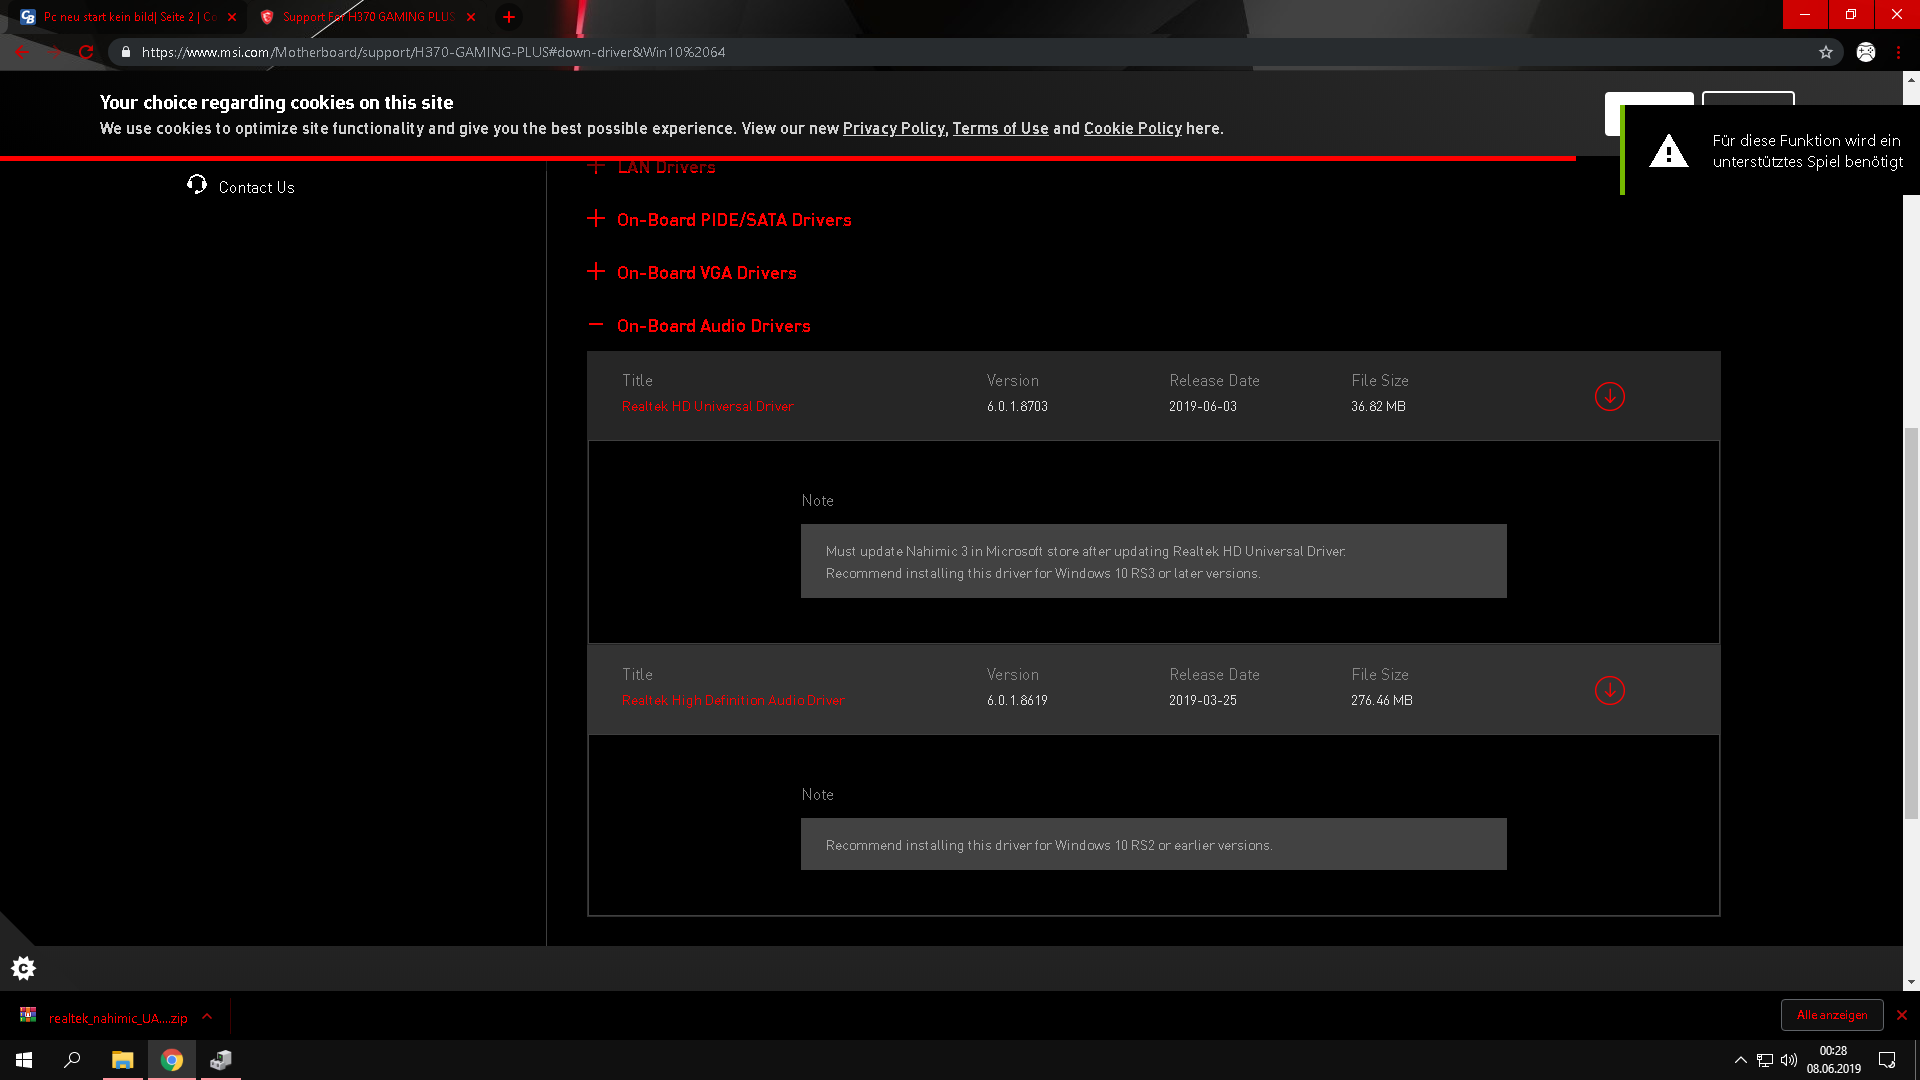Click the address bar URL field
Screen dimensions: 1920x1080
(700, 52)
